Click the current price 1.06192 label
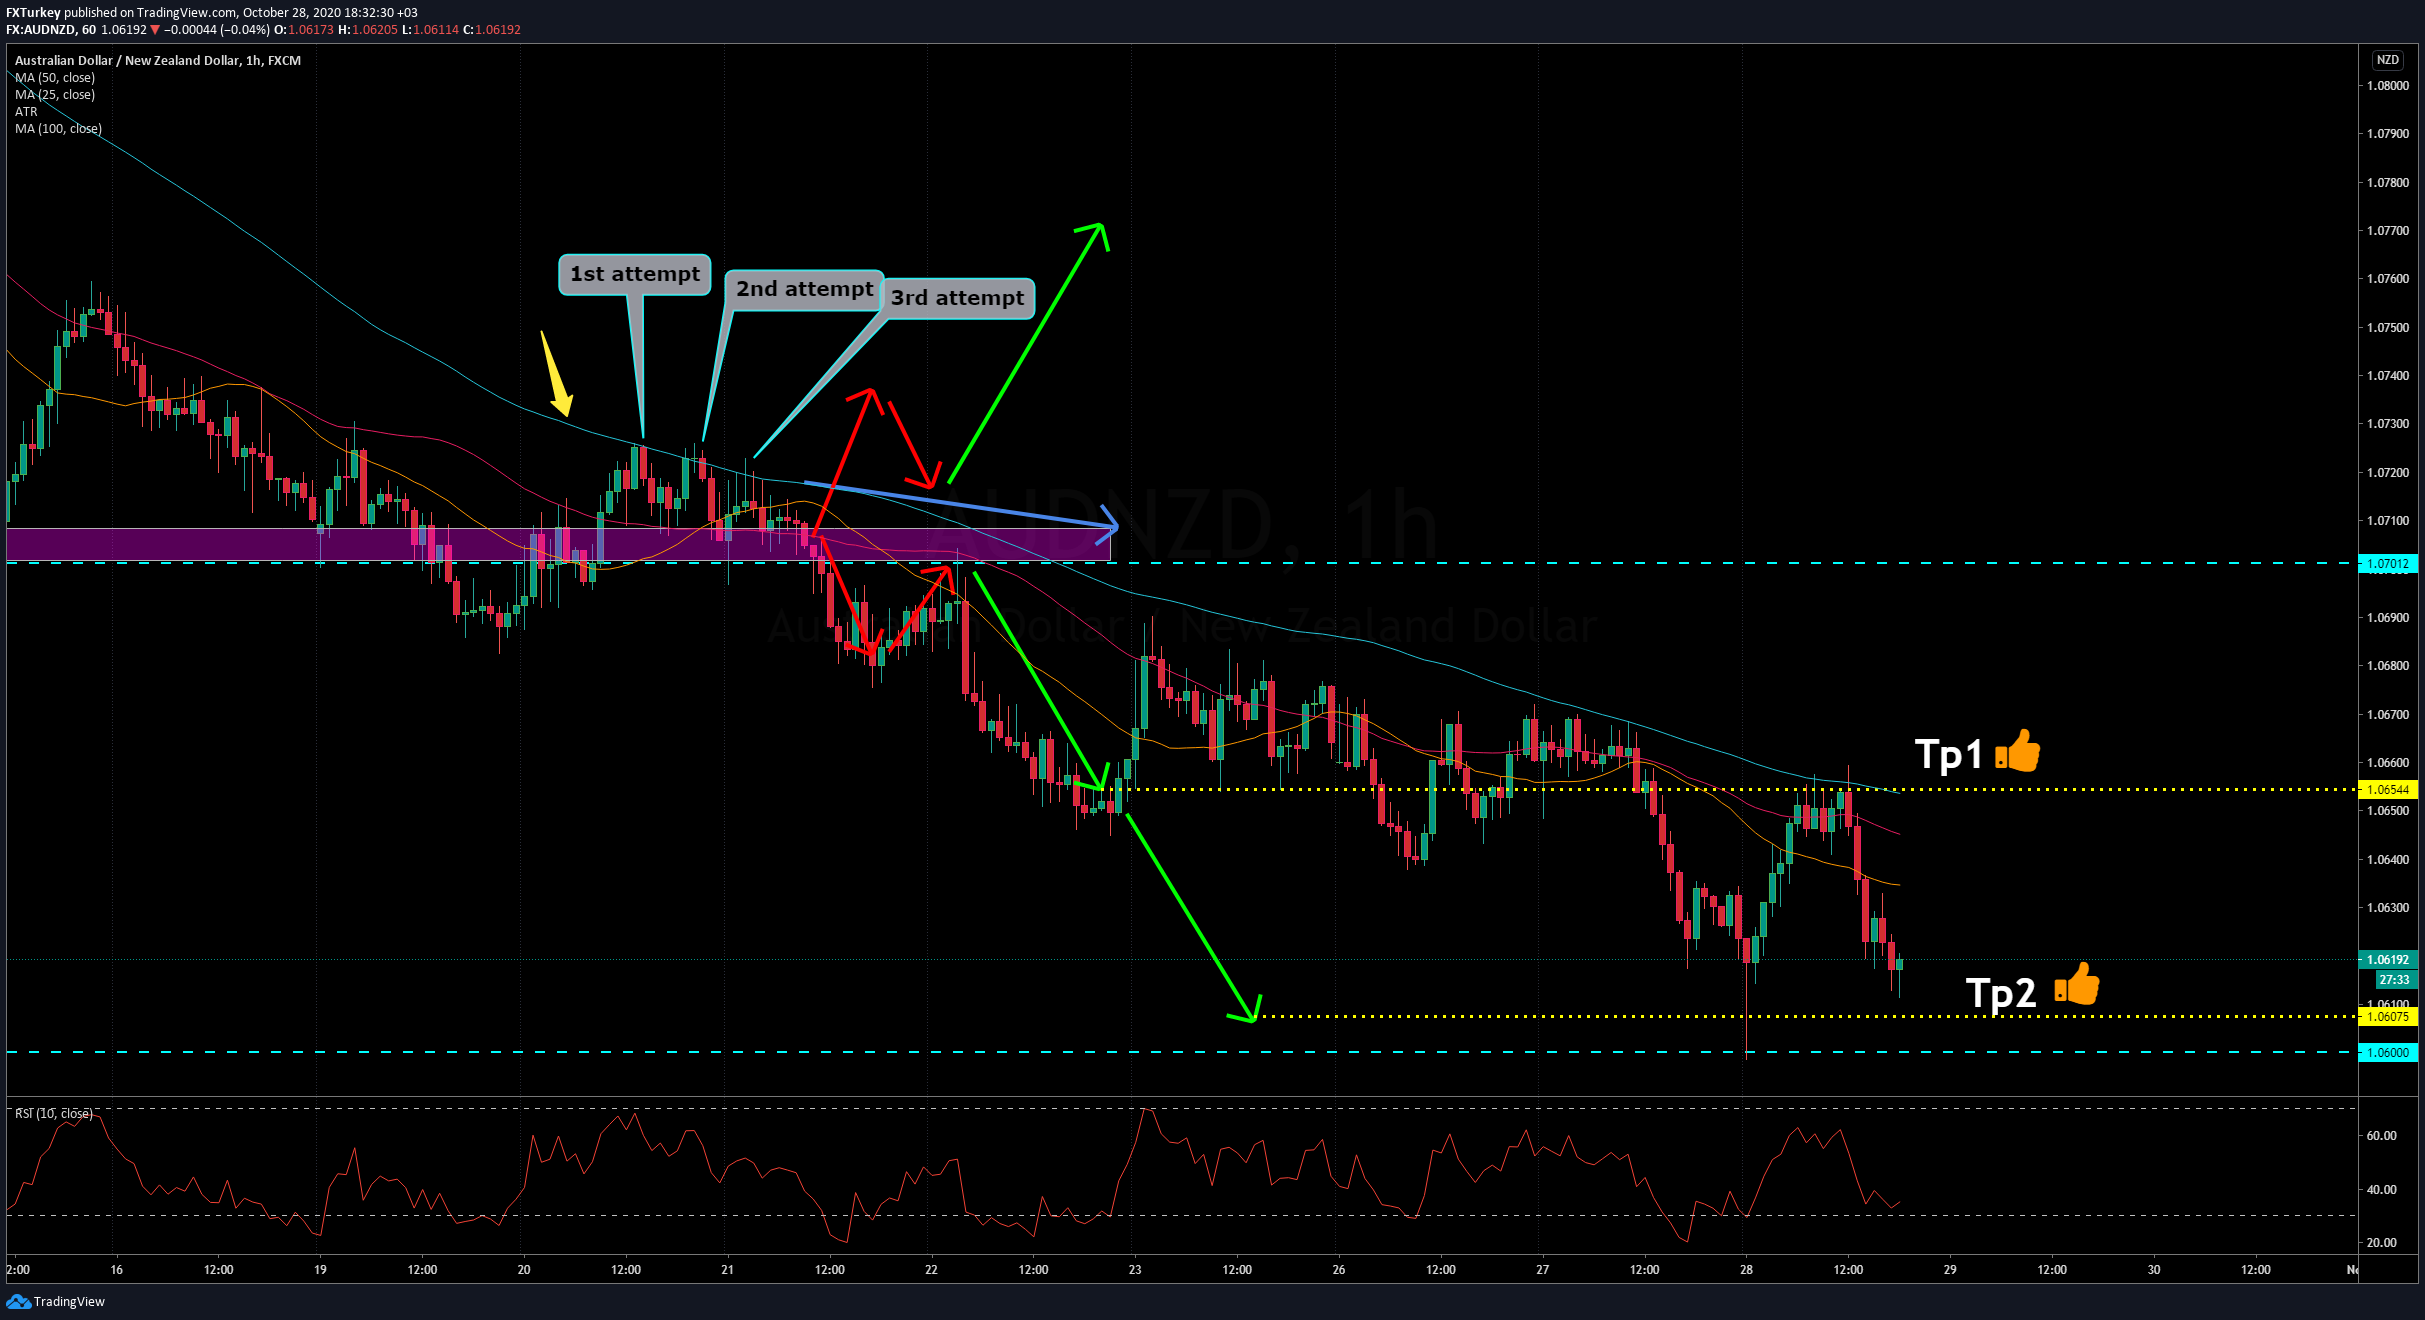The width and height of the screenshot is (2425, 1320). tap(2388, 959)
